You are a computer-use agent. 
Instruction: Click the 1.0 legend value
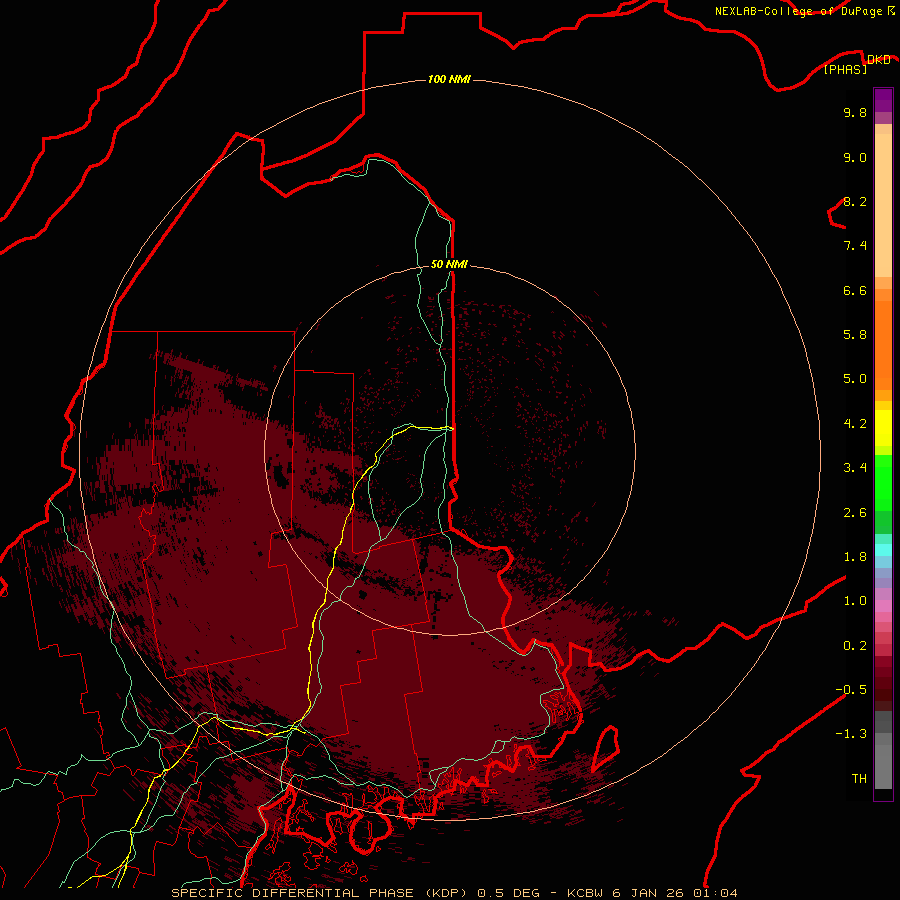coord(855,601)
